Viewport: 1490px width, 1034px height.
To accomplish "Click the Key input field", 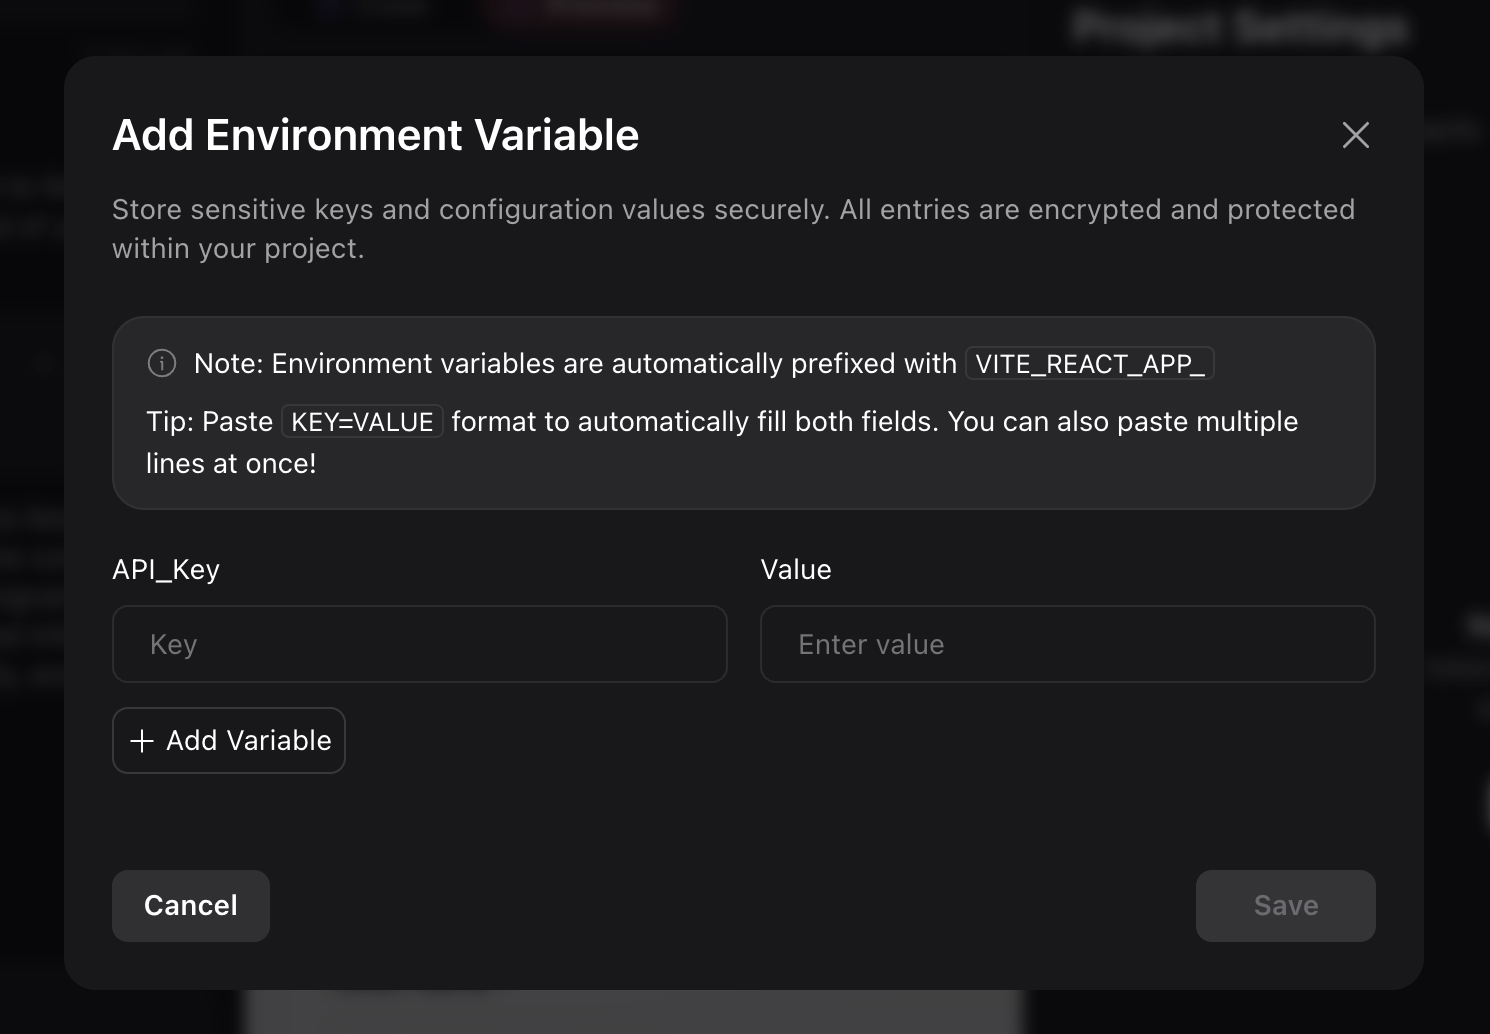I will [420, 644].
